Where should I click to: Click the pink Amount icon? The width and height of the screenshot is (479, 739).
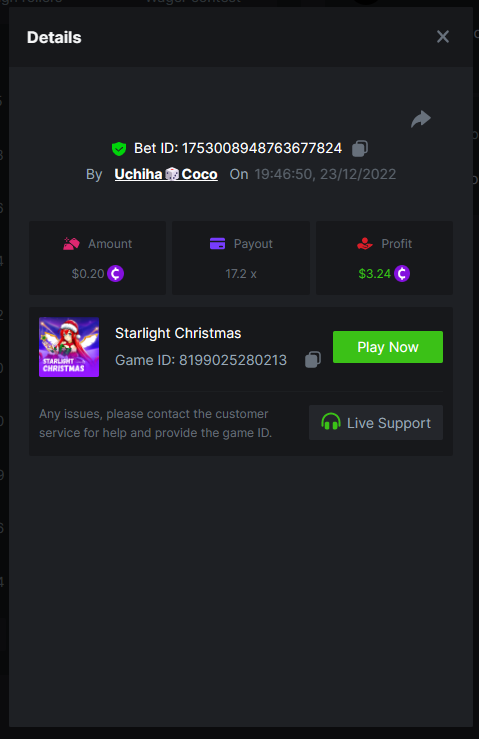[x=71, y=244]
